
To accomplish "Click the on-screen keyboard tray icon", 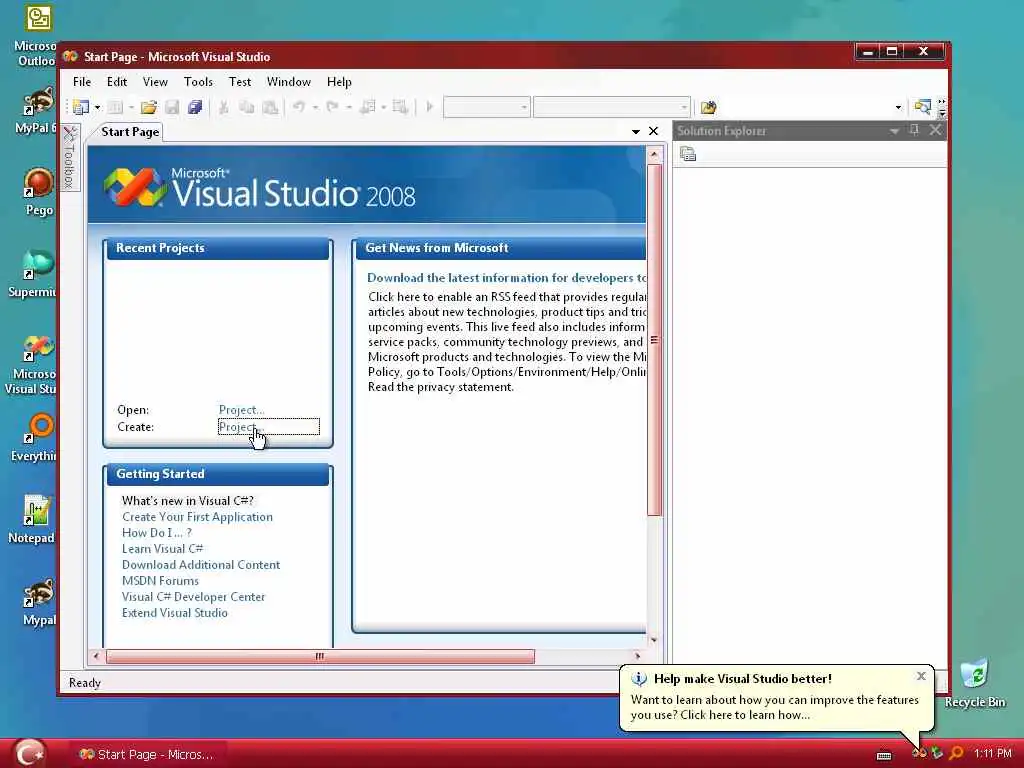I will pyautogui.click(x=884, y=755).
